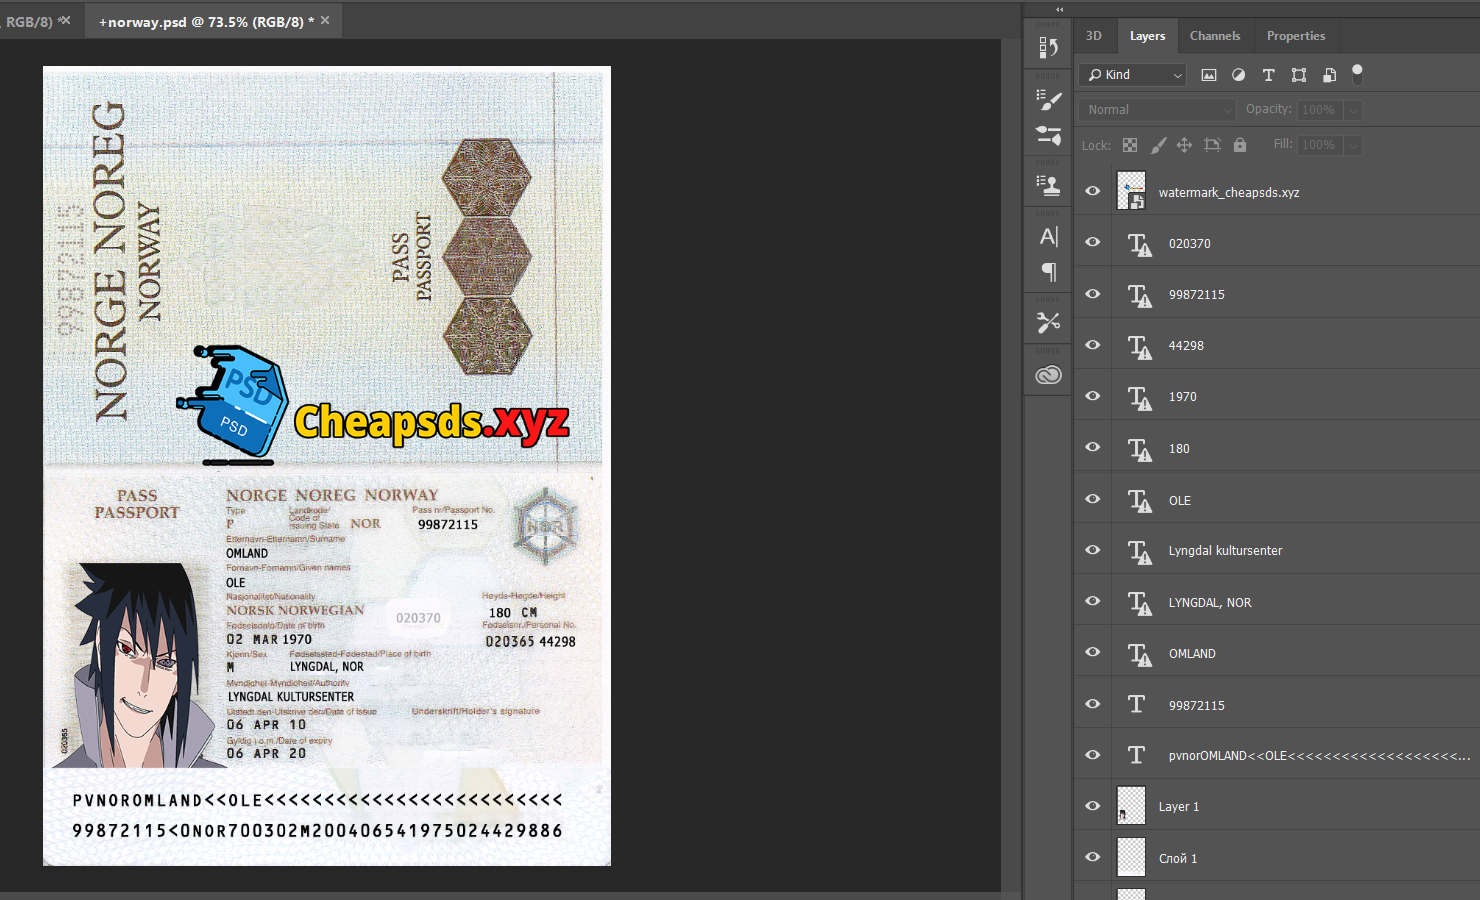Open the Normal blend mode dropdown
The height and width of the screenshot is (900, 1480).
coord(1157,110)
